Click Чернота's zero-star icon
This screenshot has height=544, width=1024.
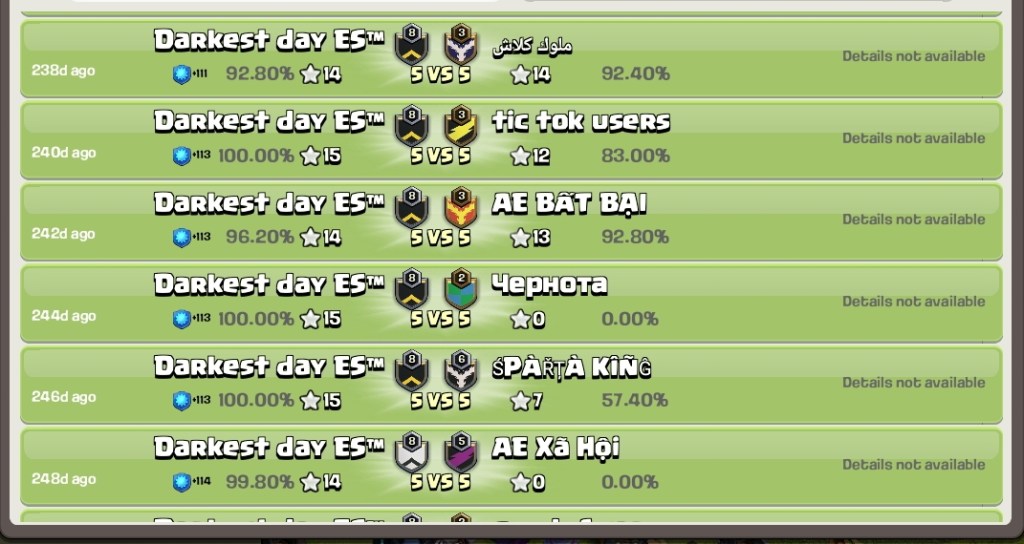tap(520, 319)
